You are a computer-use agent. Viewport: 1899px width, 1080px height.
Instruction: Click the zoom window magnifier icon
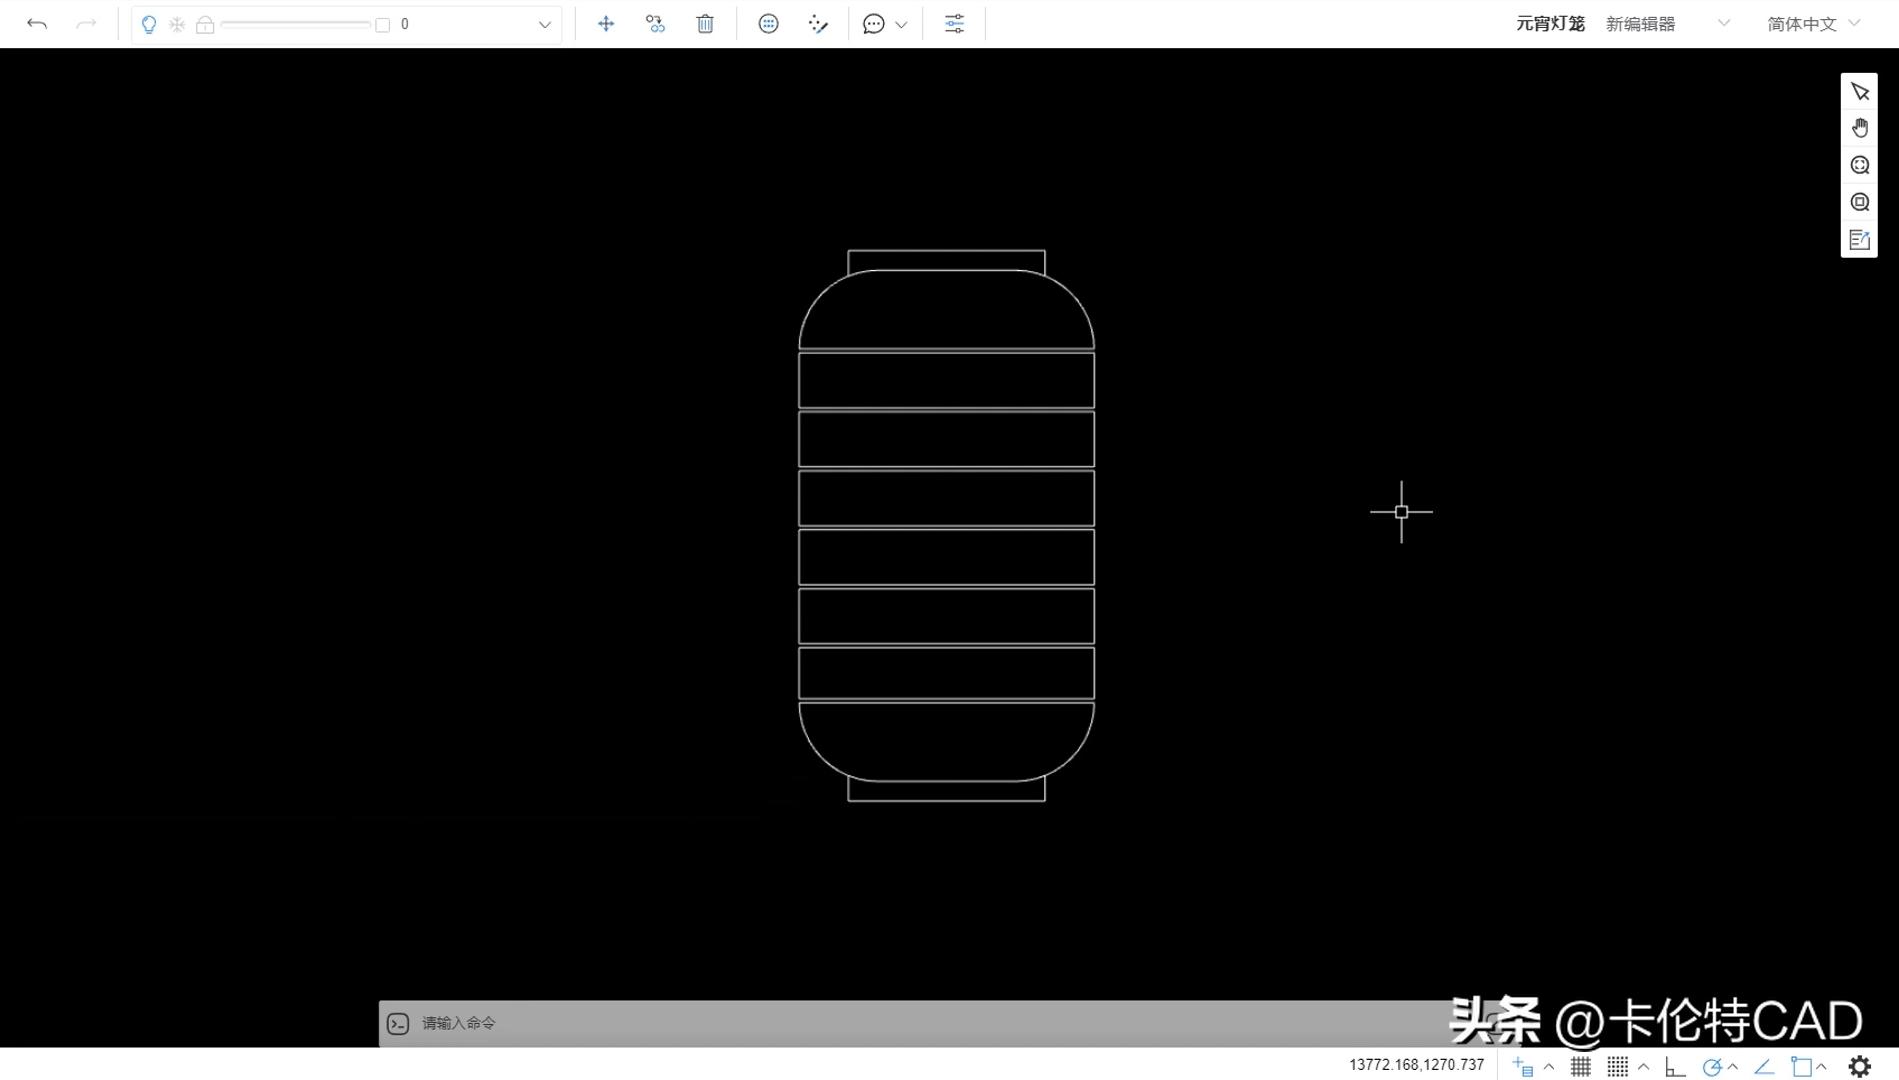1859,202
